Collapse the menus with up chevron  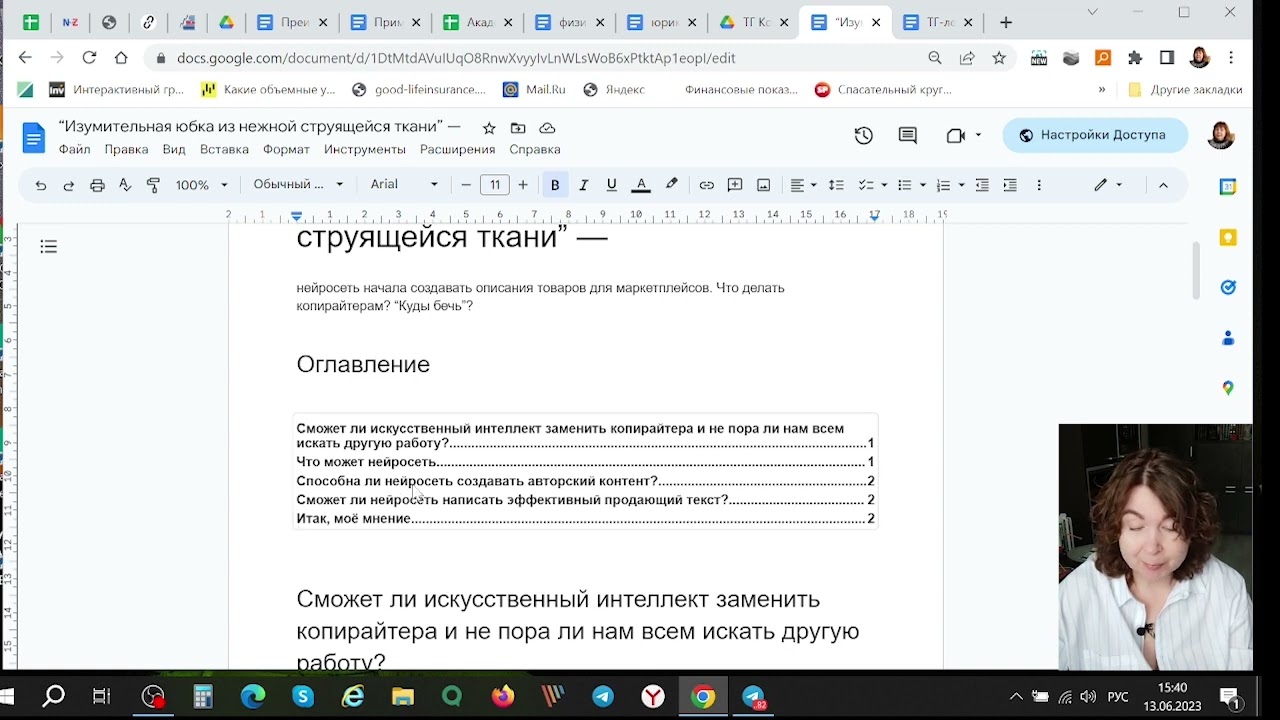[1163, 185]
